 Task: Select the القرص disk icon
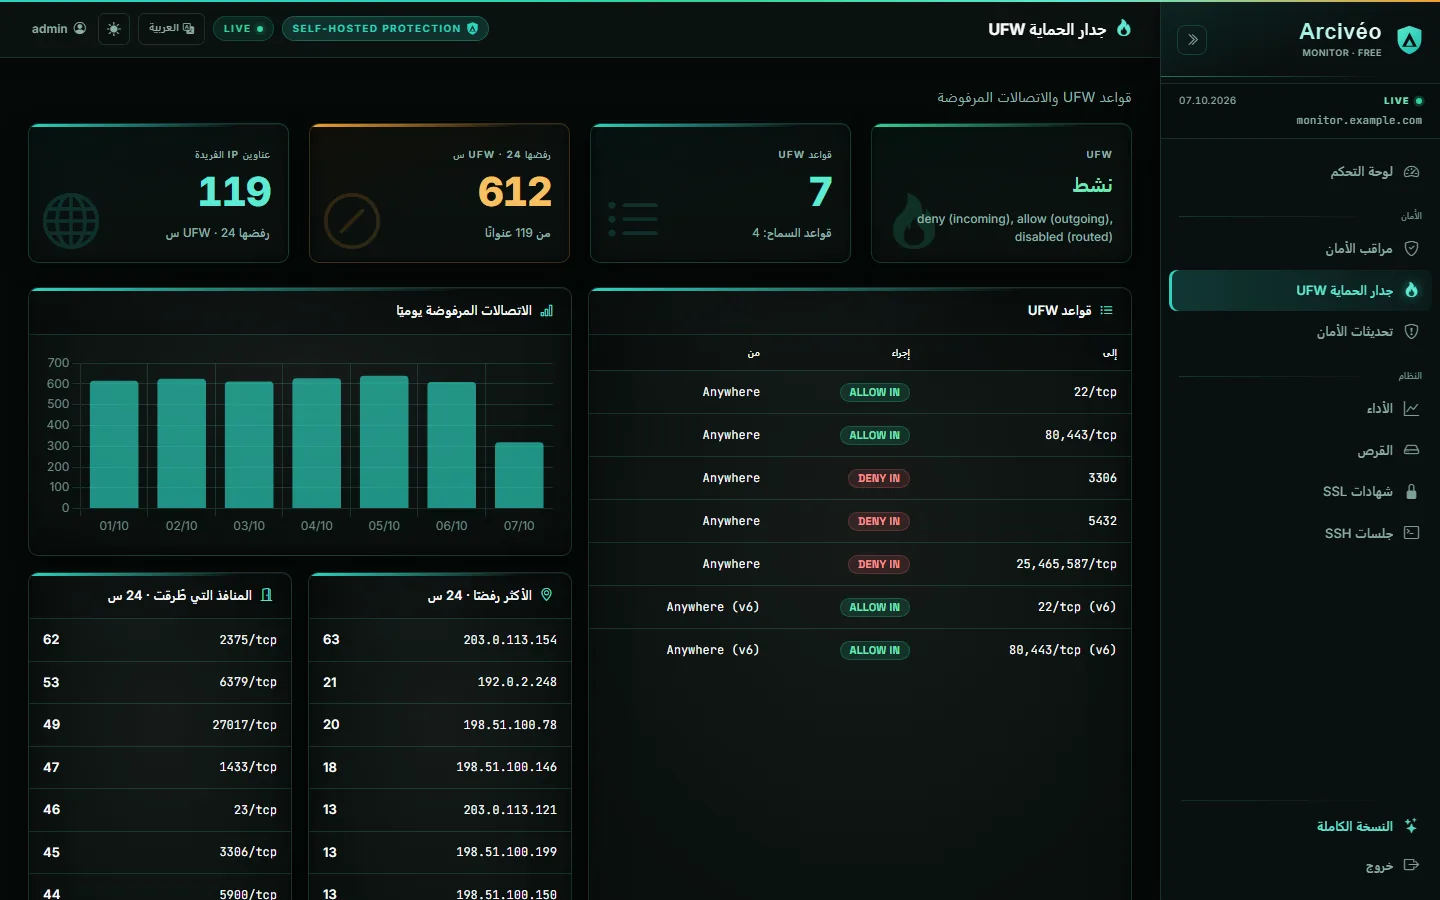tap(1411, 450)
